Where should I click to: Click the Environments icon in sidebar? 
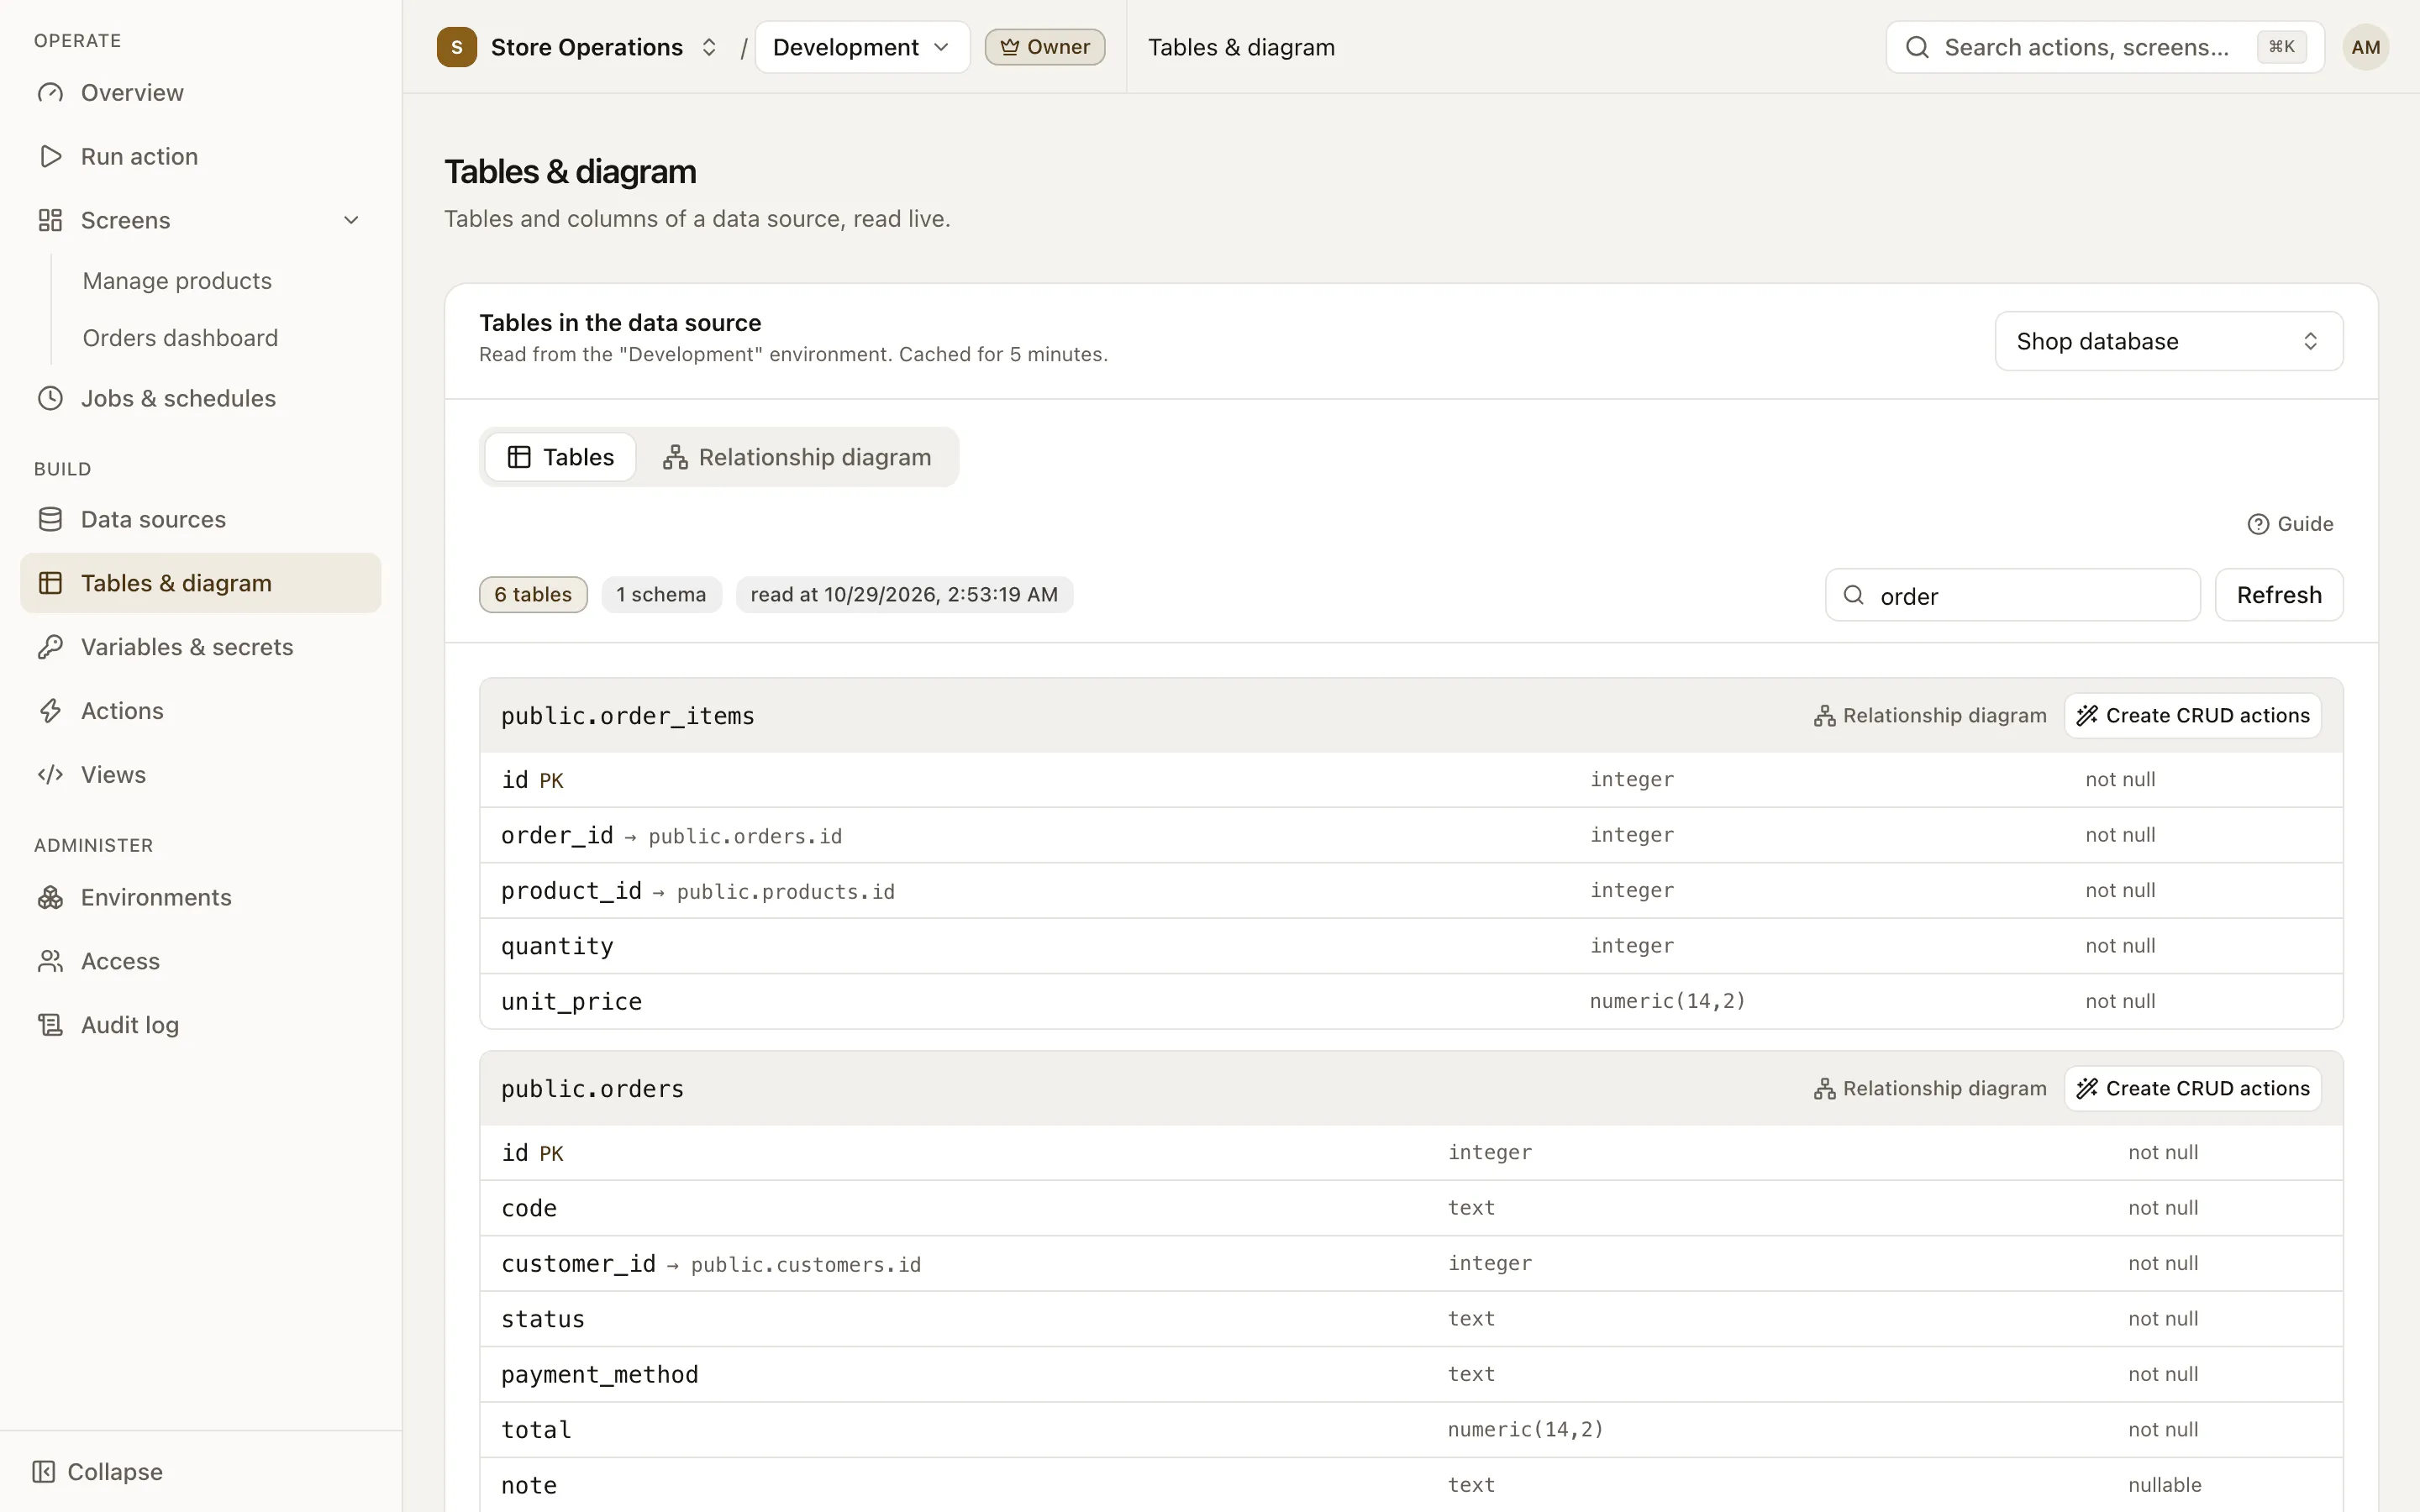[50, 898]
